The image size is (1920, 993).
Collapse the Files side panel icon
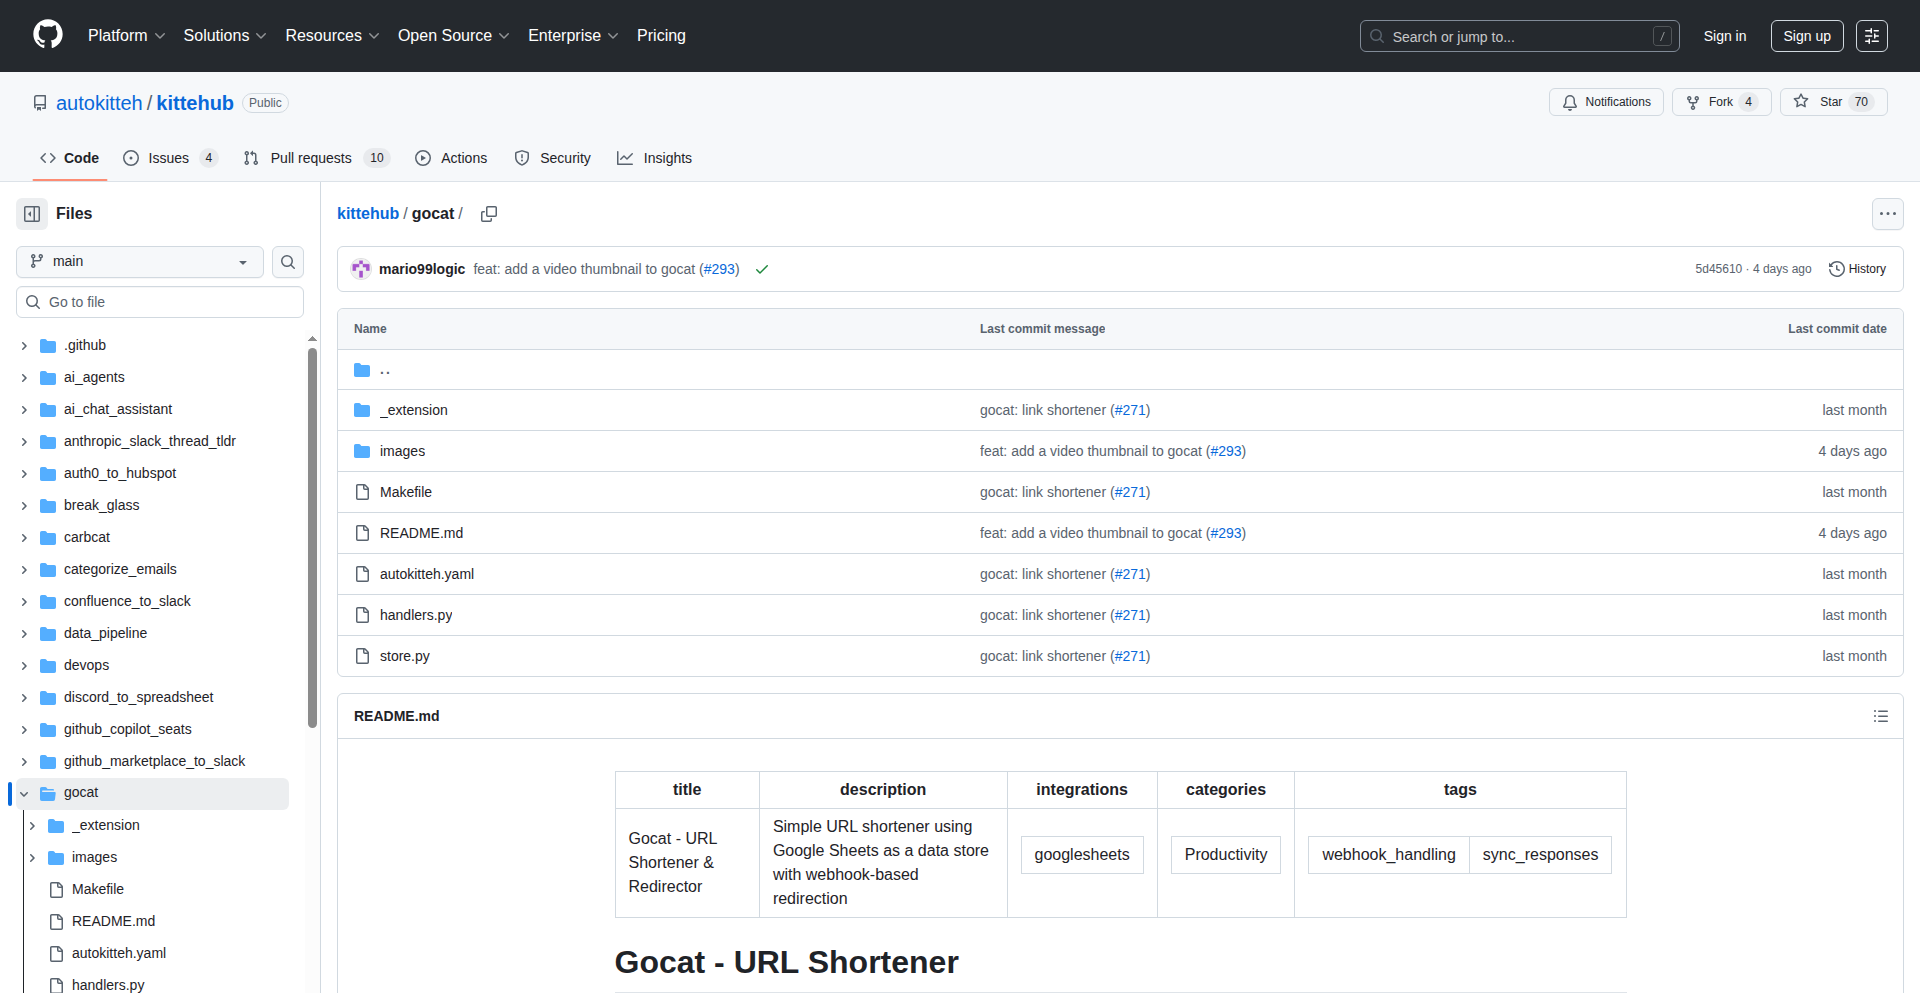click(31, 213)
